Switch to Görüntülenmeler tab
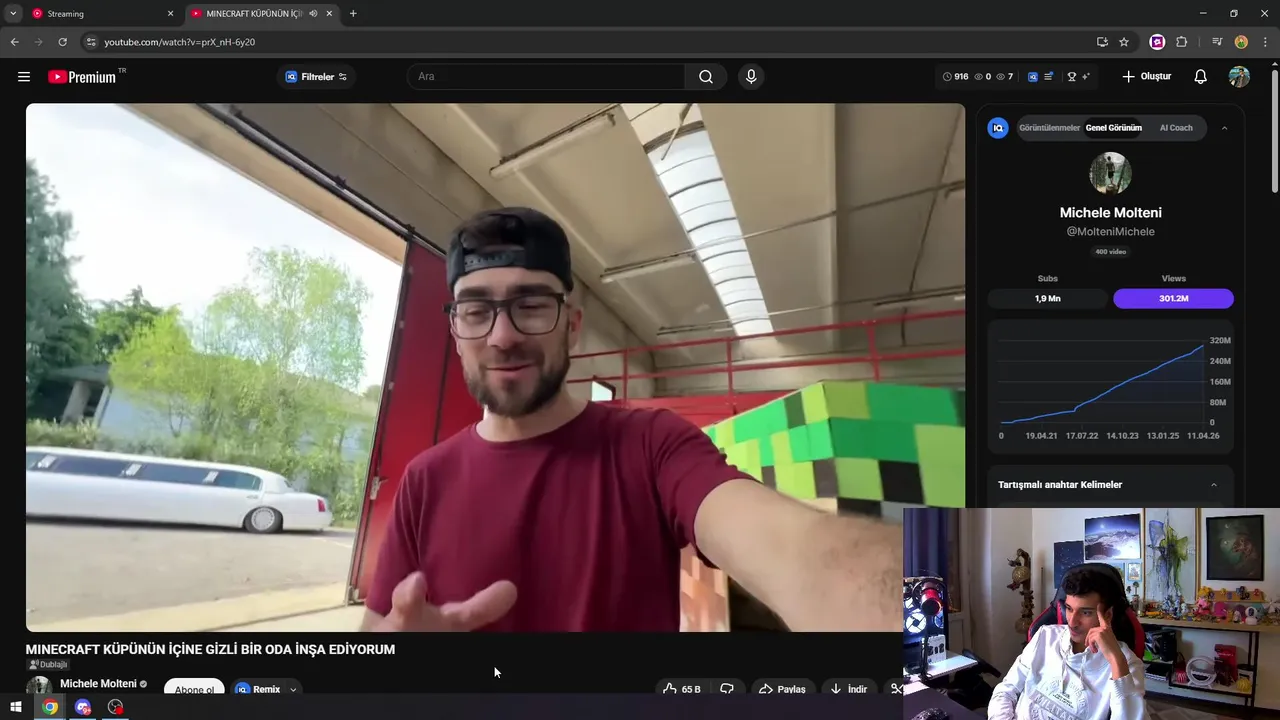Viewport: 1280px width, 720px height. (x=1049, y=128)
